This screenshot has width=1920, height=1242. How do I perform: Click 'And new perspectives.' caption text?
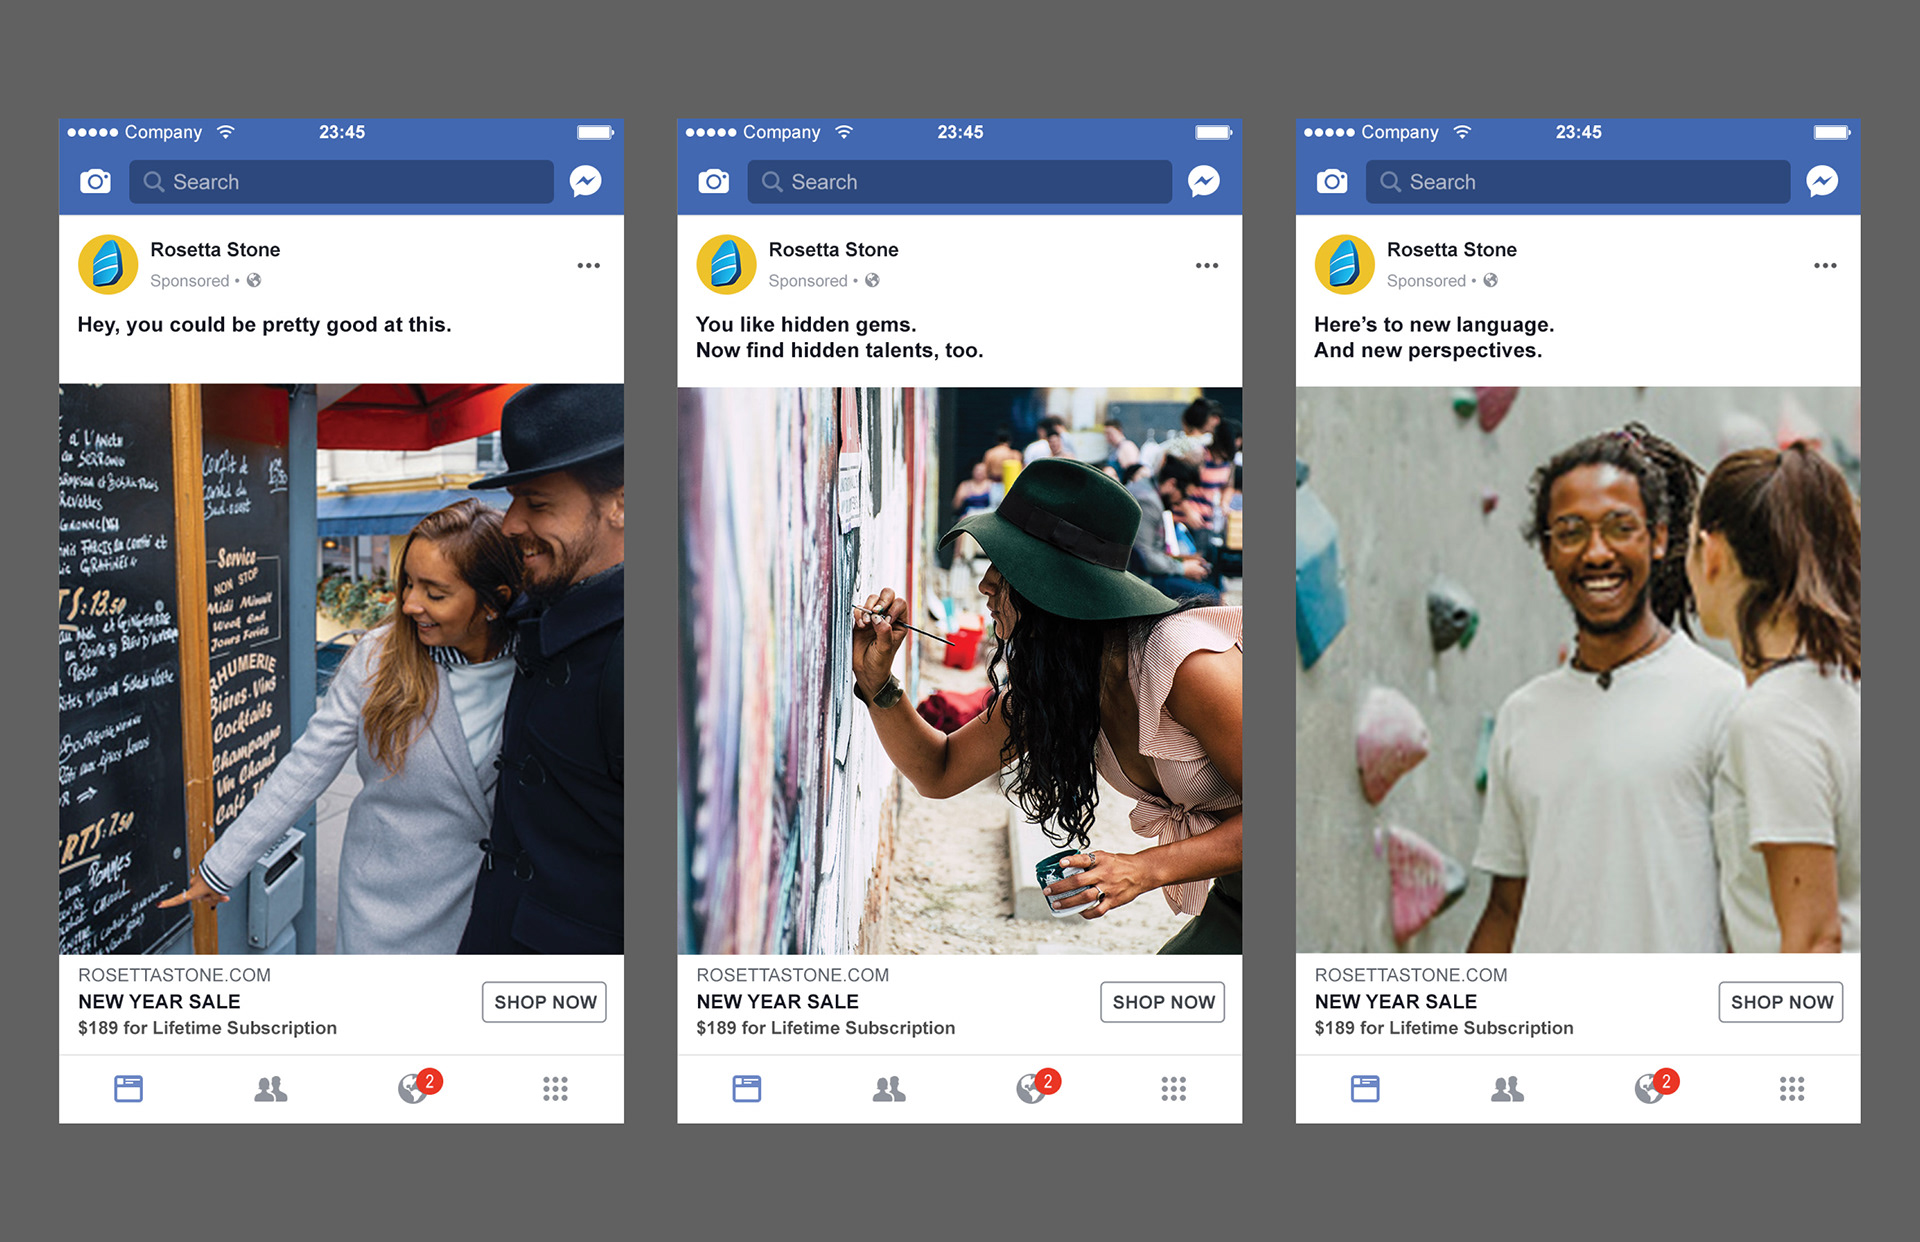pyautogui.click(x=1427, y=351)
